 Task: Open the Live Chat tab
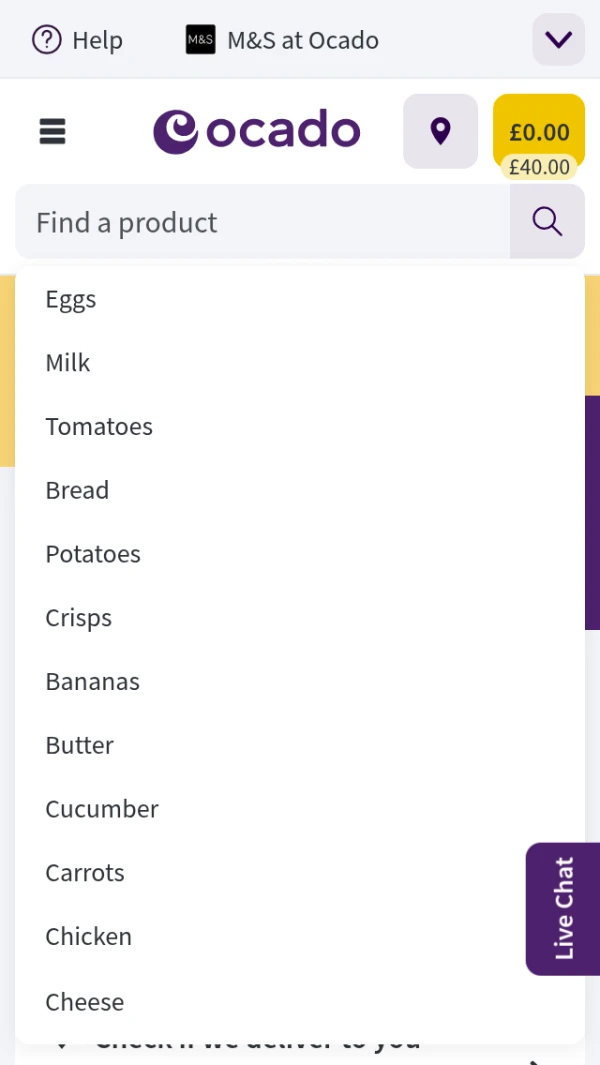pyautogui.click(x=563, y=908)
